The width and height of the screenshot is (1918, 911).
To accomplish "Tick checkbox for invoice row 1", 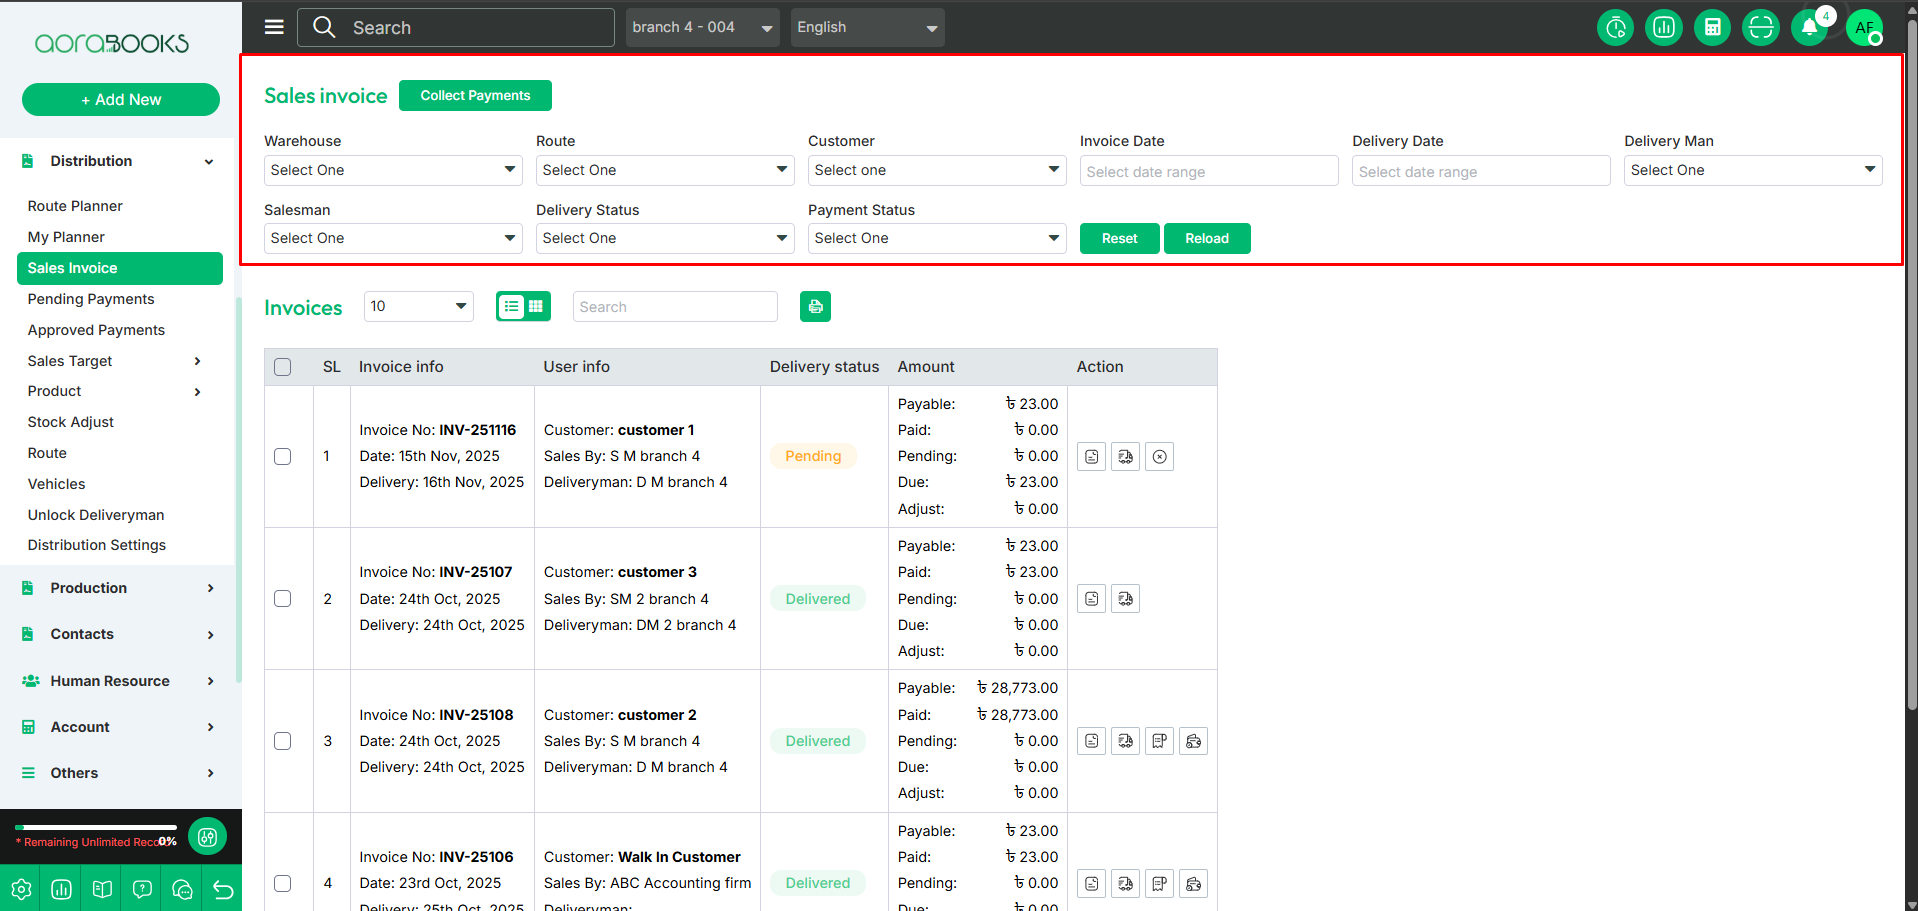I will coord(283,457).
